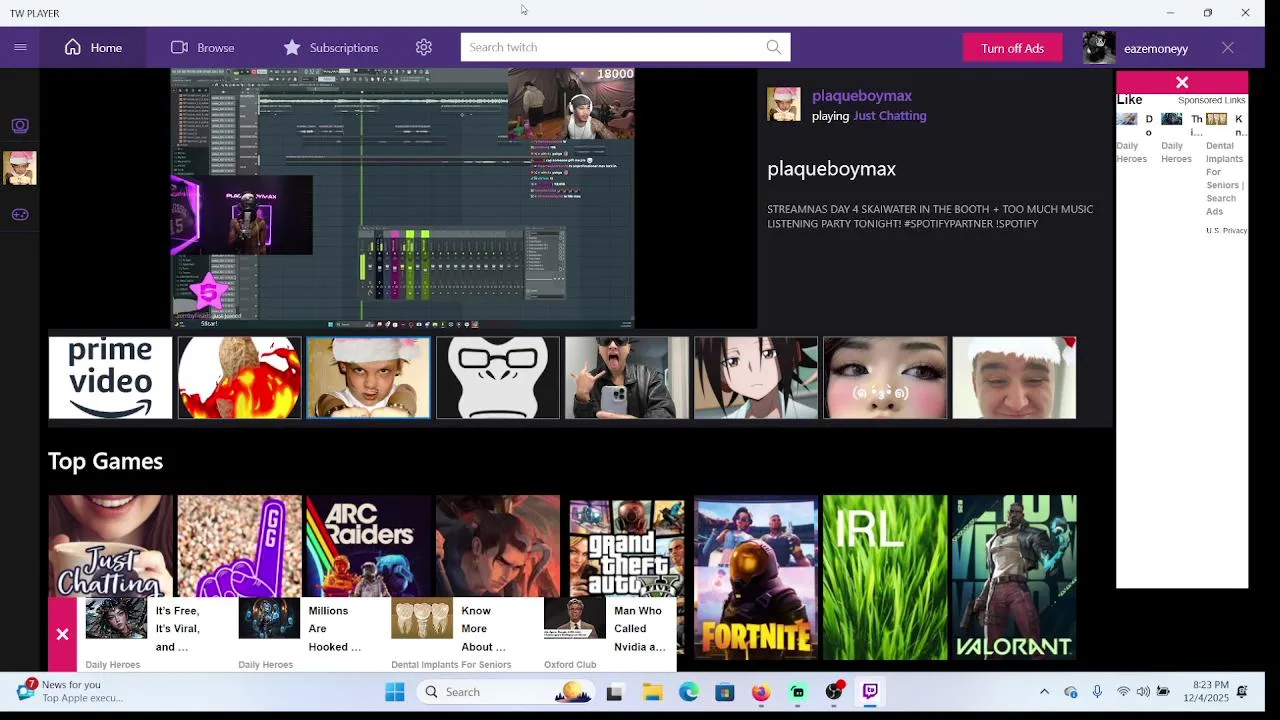Click the taskbar Search box
1280x720 pixels.
(x=505, y=692)
